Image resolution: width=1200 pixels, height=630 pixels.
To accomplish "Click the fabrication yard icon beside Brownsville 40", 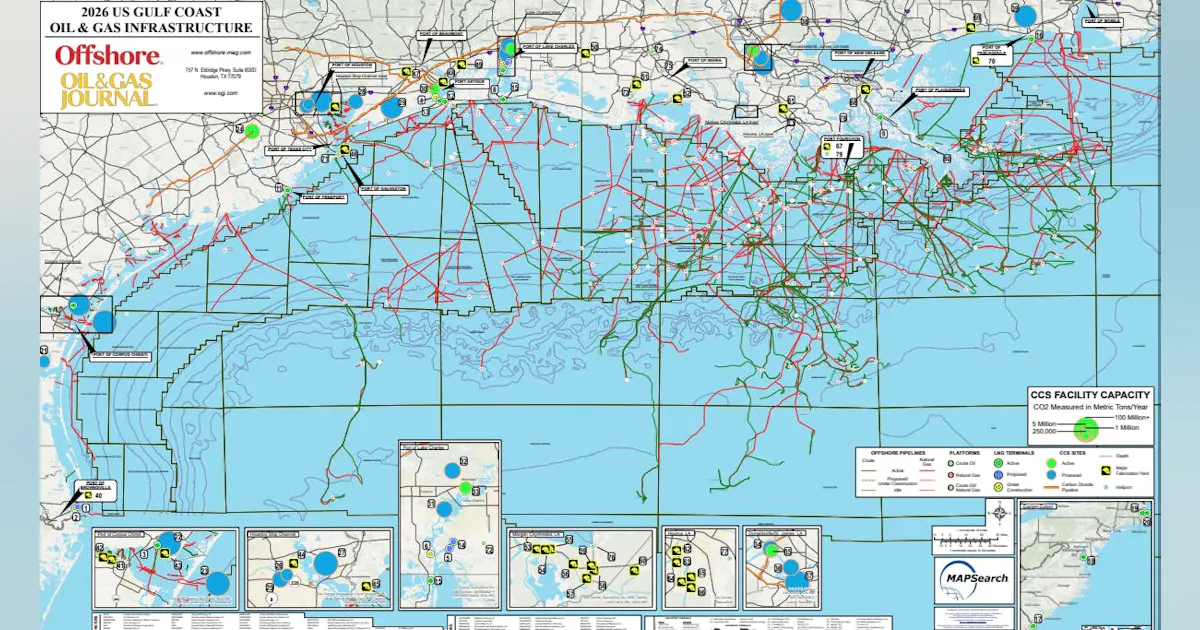I will [88, 494].
